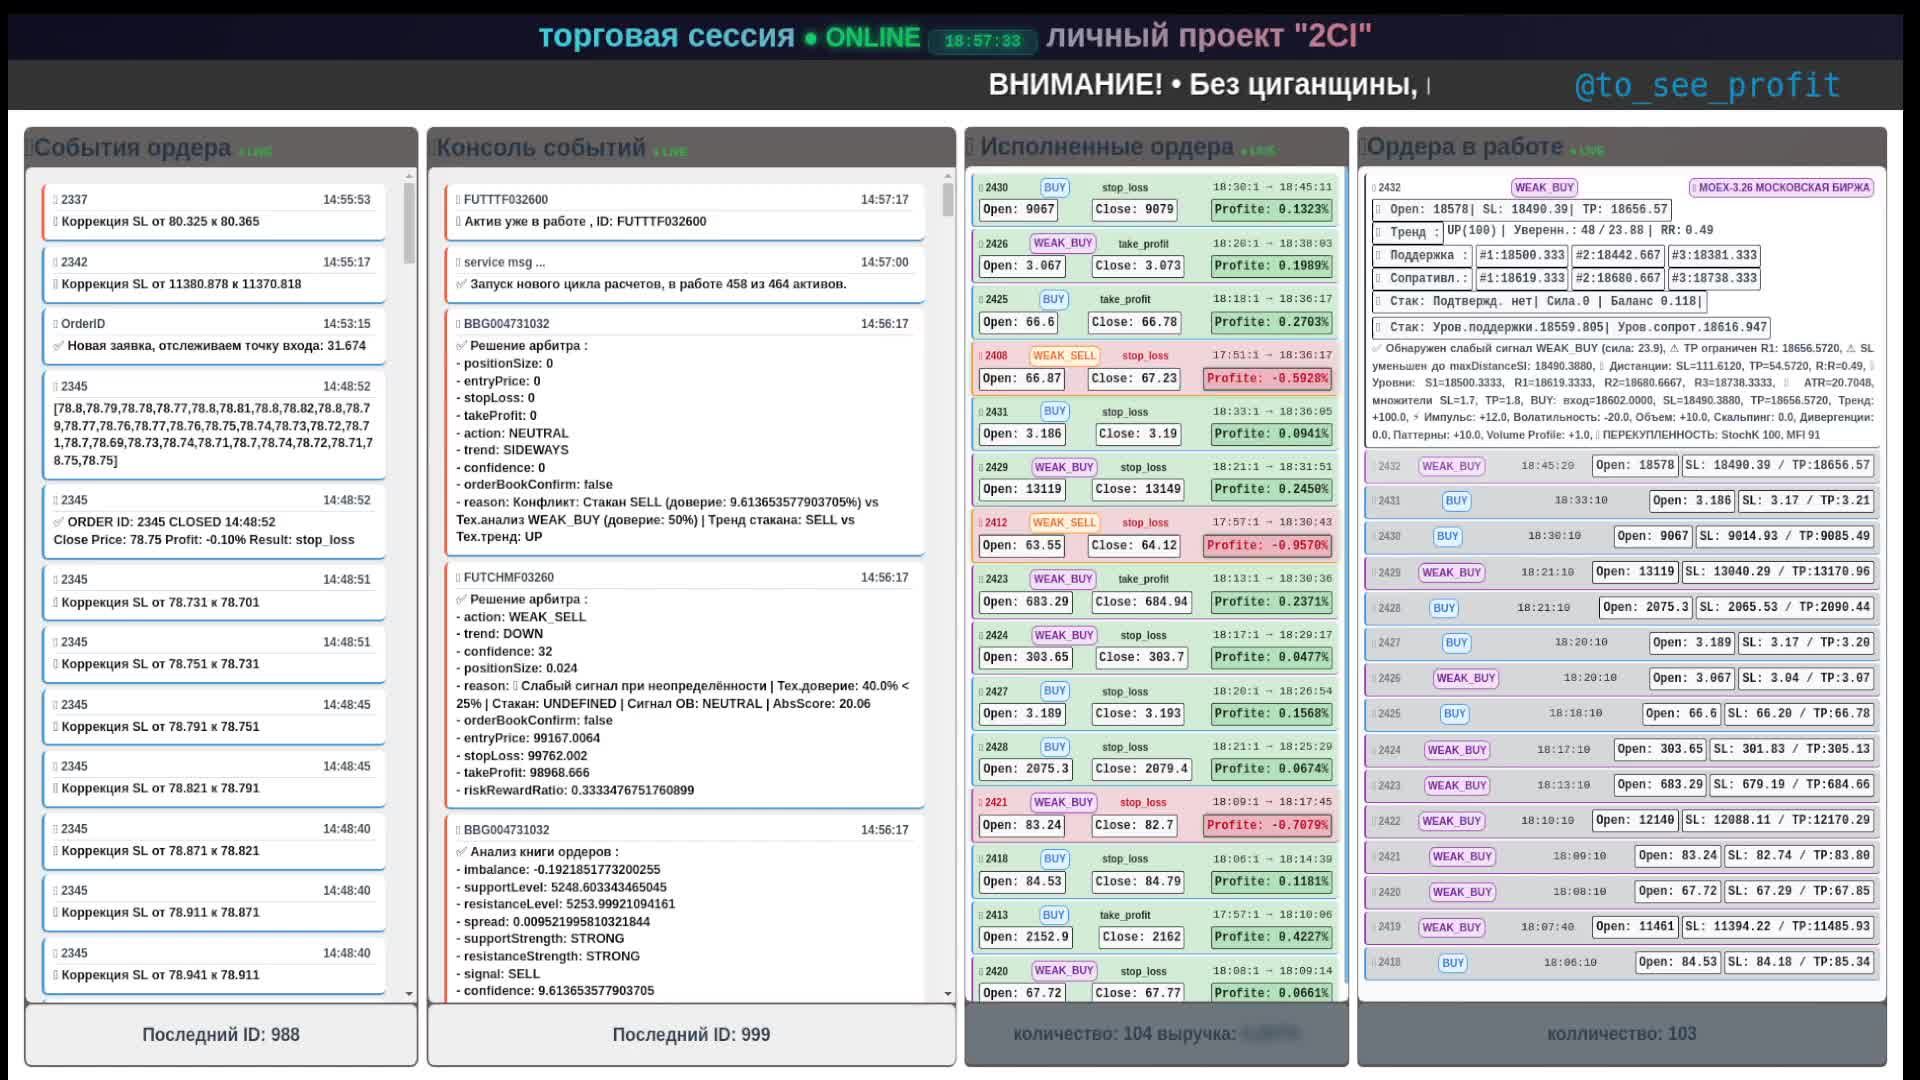Viewport: 1920px width, 1080px height.
Task: Click WEAK_BUY badge on expanded order 2432
Action: click(1544, 187)
